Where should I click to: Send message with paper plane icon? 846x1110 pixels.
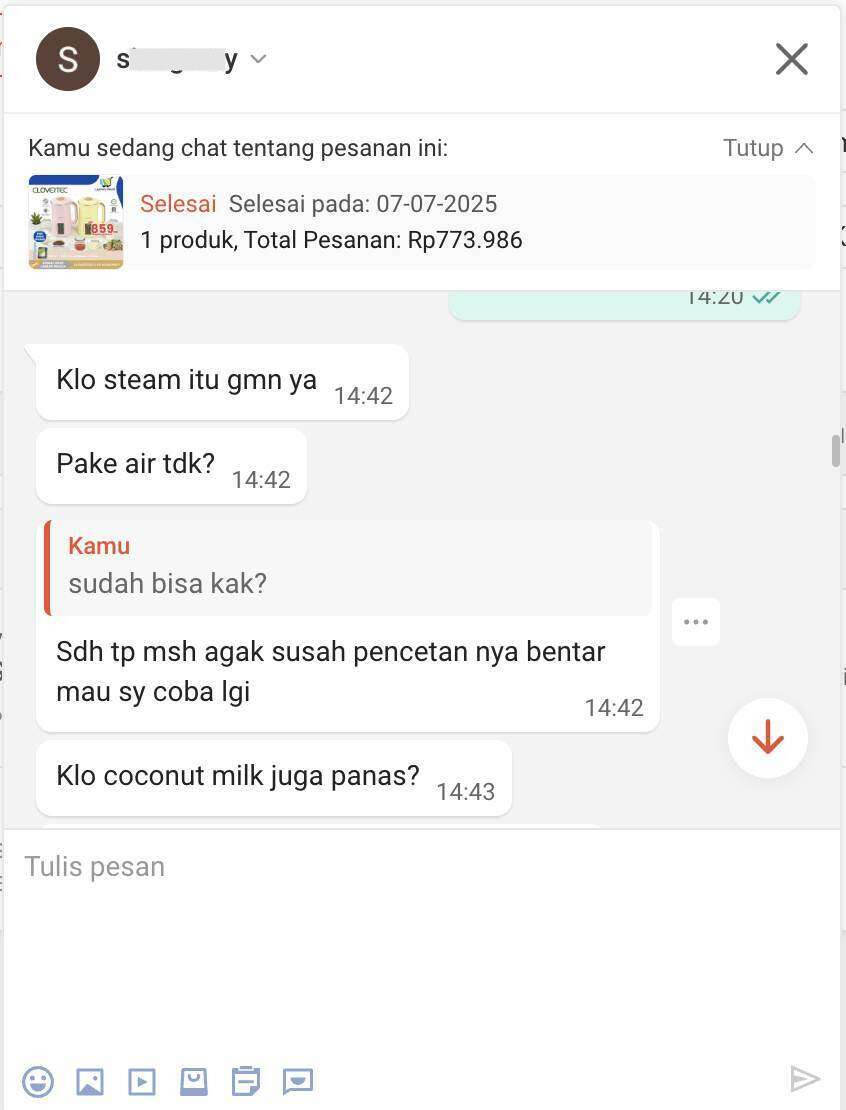(805, 1079)
